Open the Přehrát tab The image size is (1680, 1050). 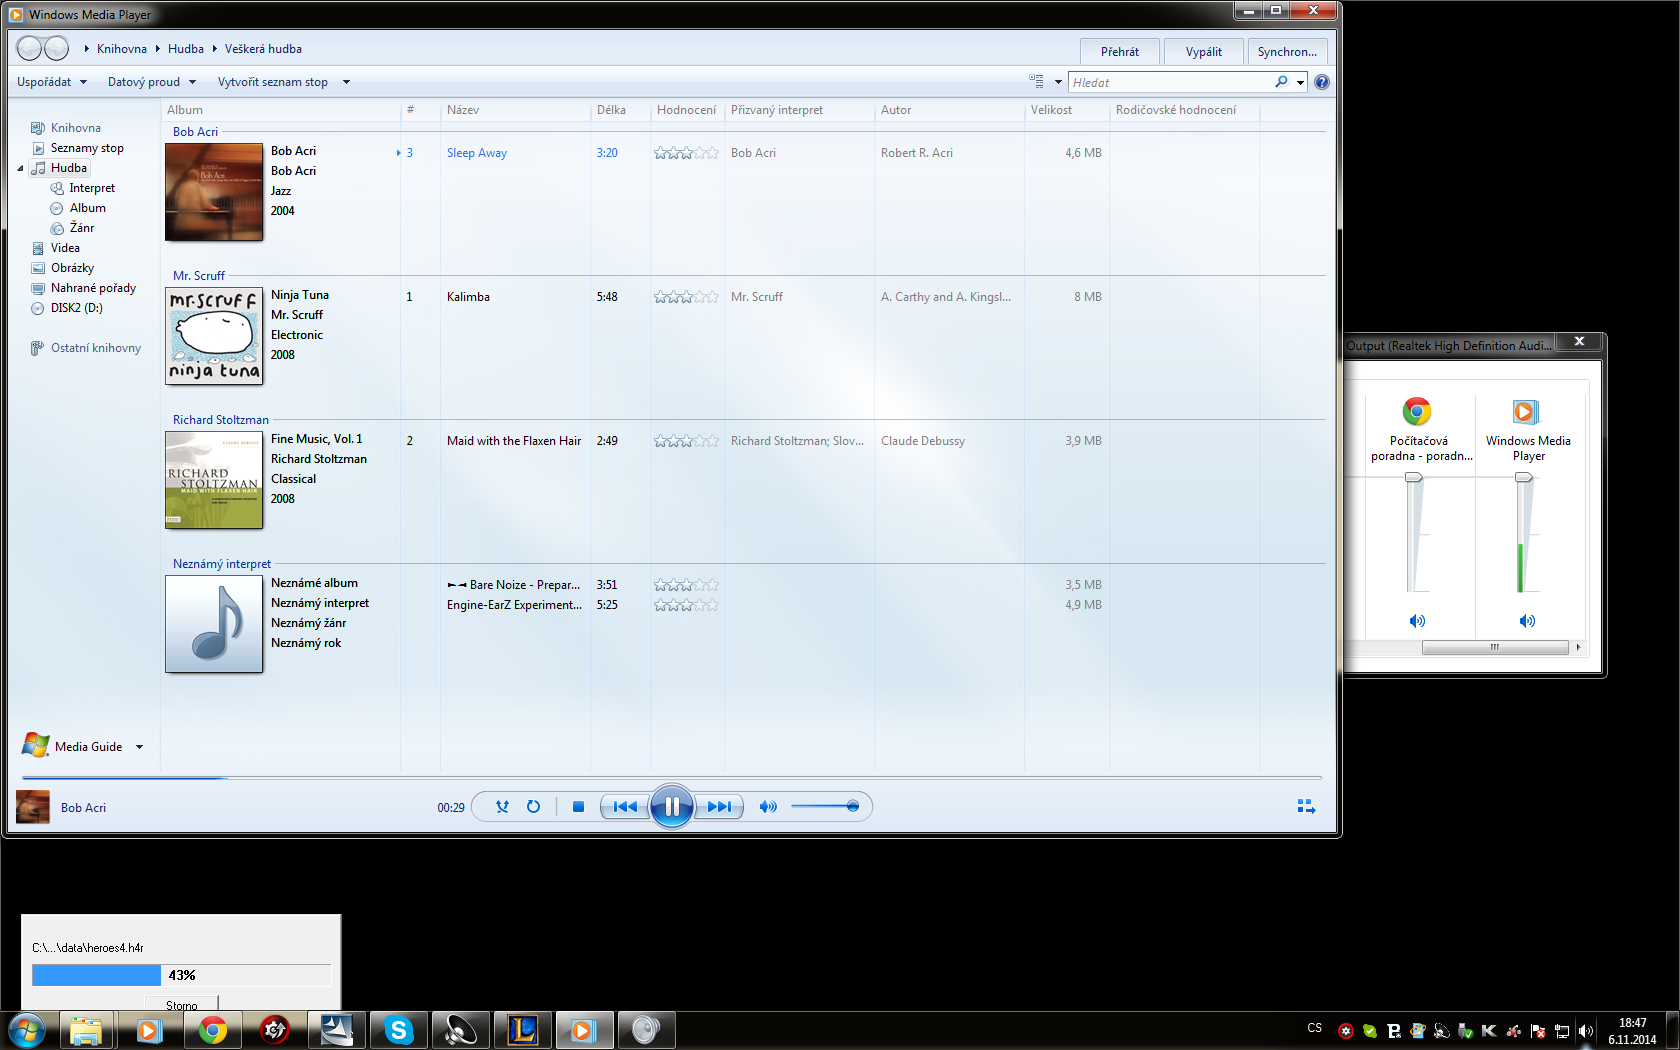tap(1120, 52)
